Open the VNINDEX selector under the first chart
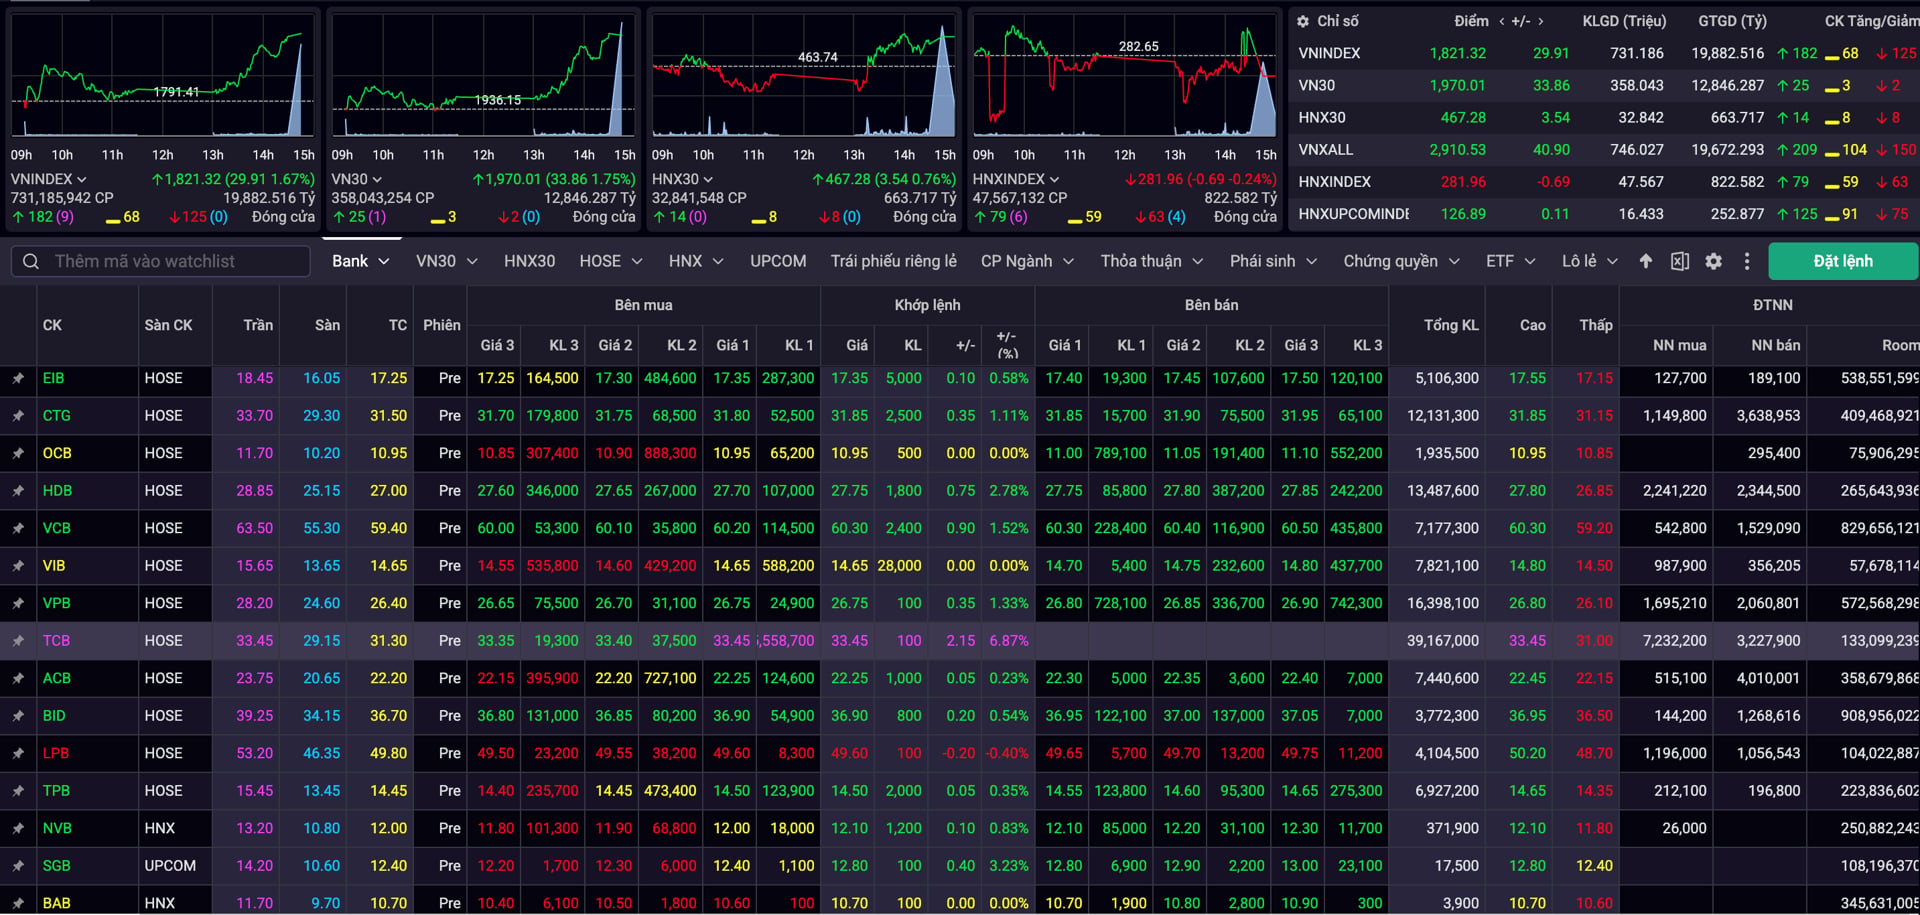The height and width of the screenshot is (915, 1920). pos(49,179)
